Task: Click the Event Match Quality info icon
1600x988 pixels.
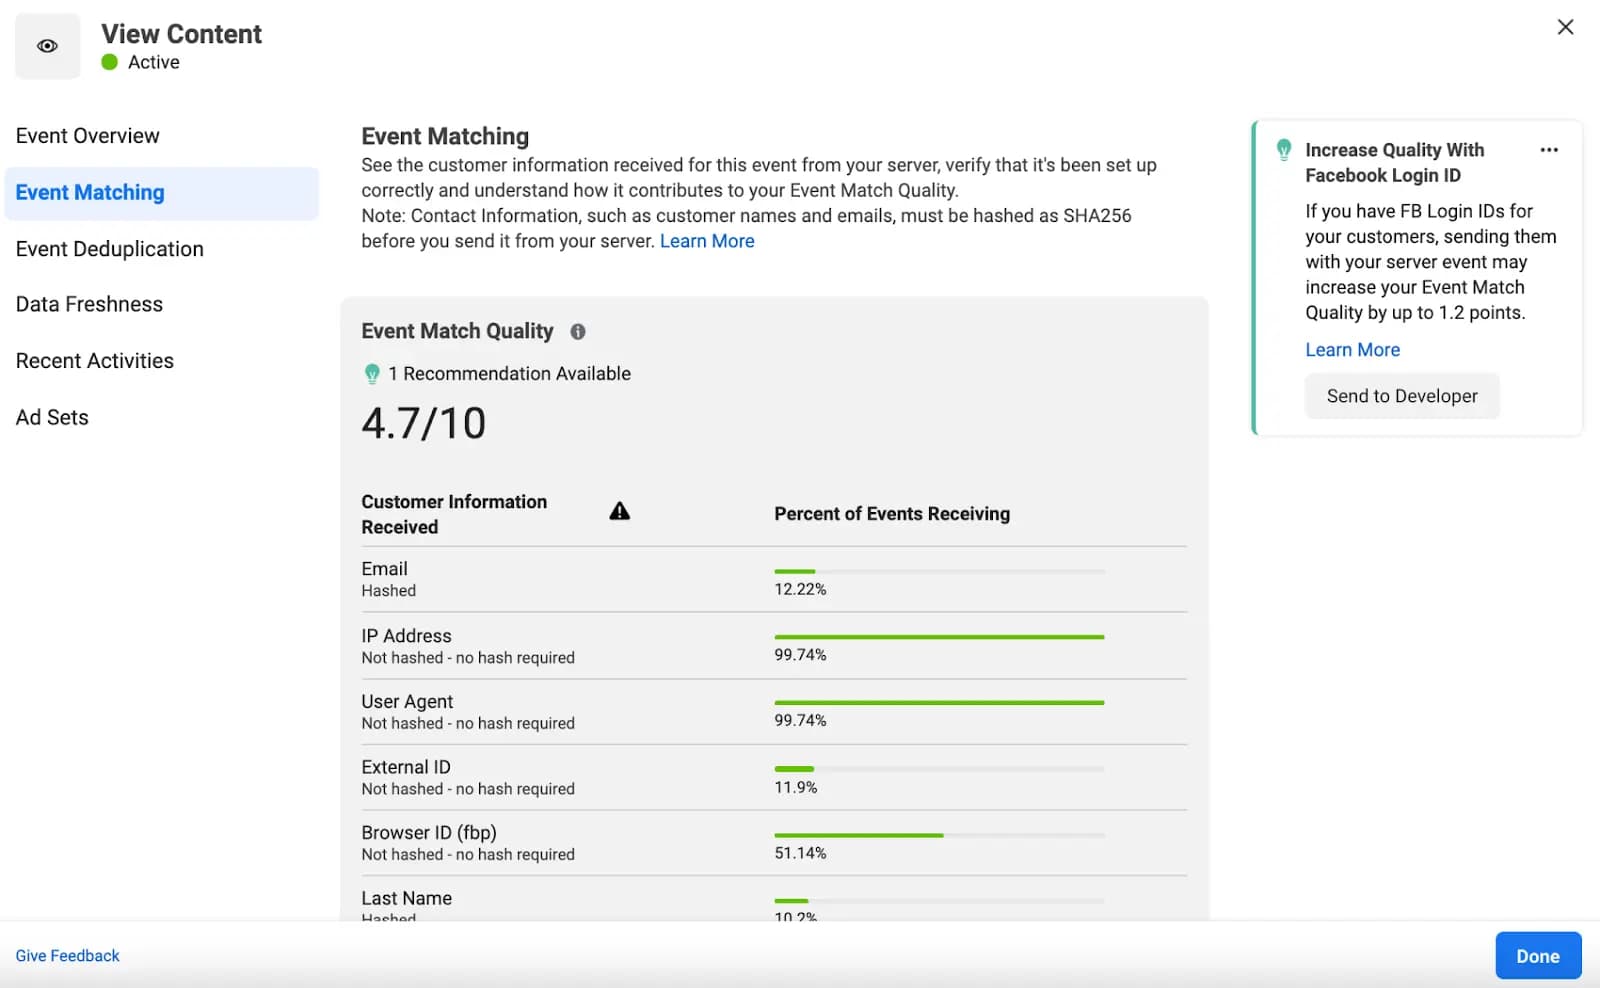Action: [578, 332]
